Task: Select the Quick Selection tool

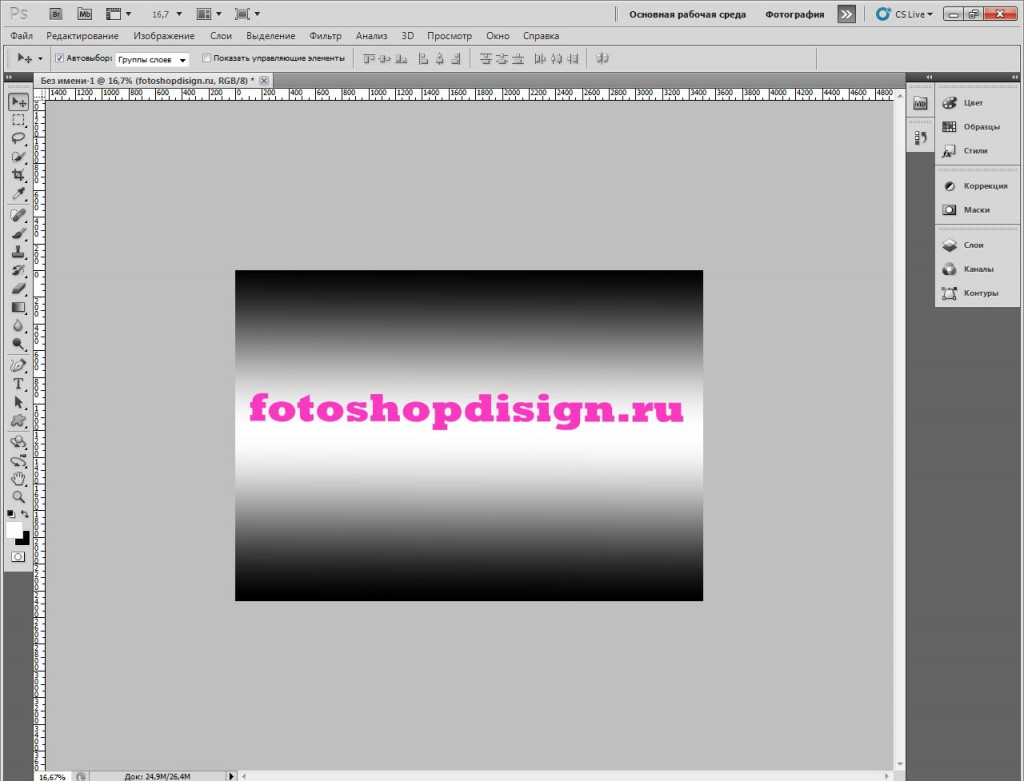Action: pyautogui.click(x=18, y=157)
